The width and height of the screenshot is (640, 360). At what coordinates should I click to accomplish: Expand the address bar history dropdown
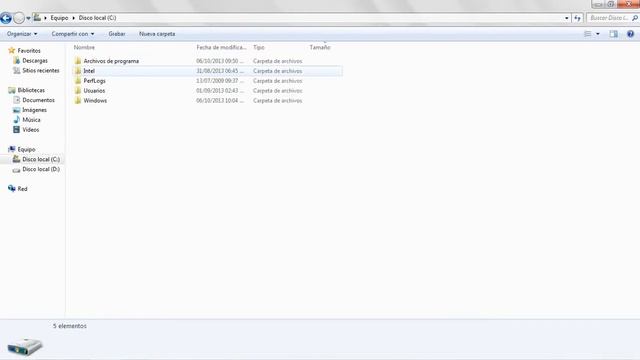click(567, 18)
